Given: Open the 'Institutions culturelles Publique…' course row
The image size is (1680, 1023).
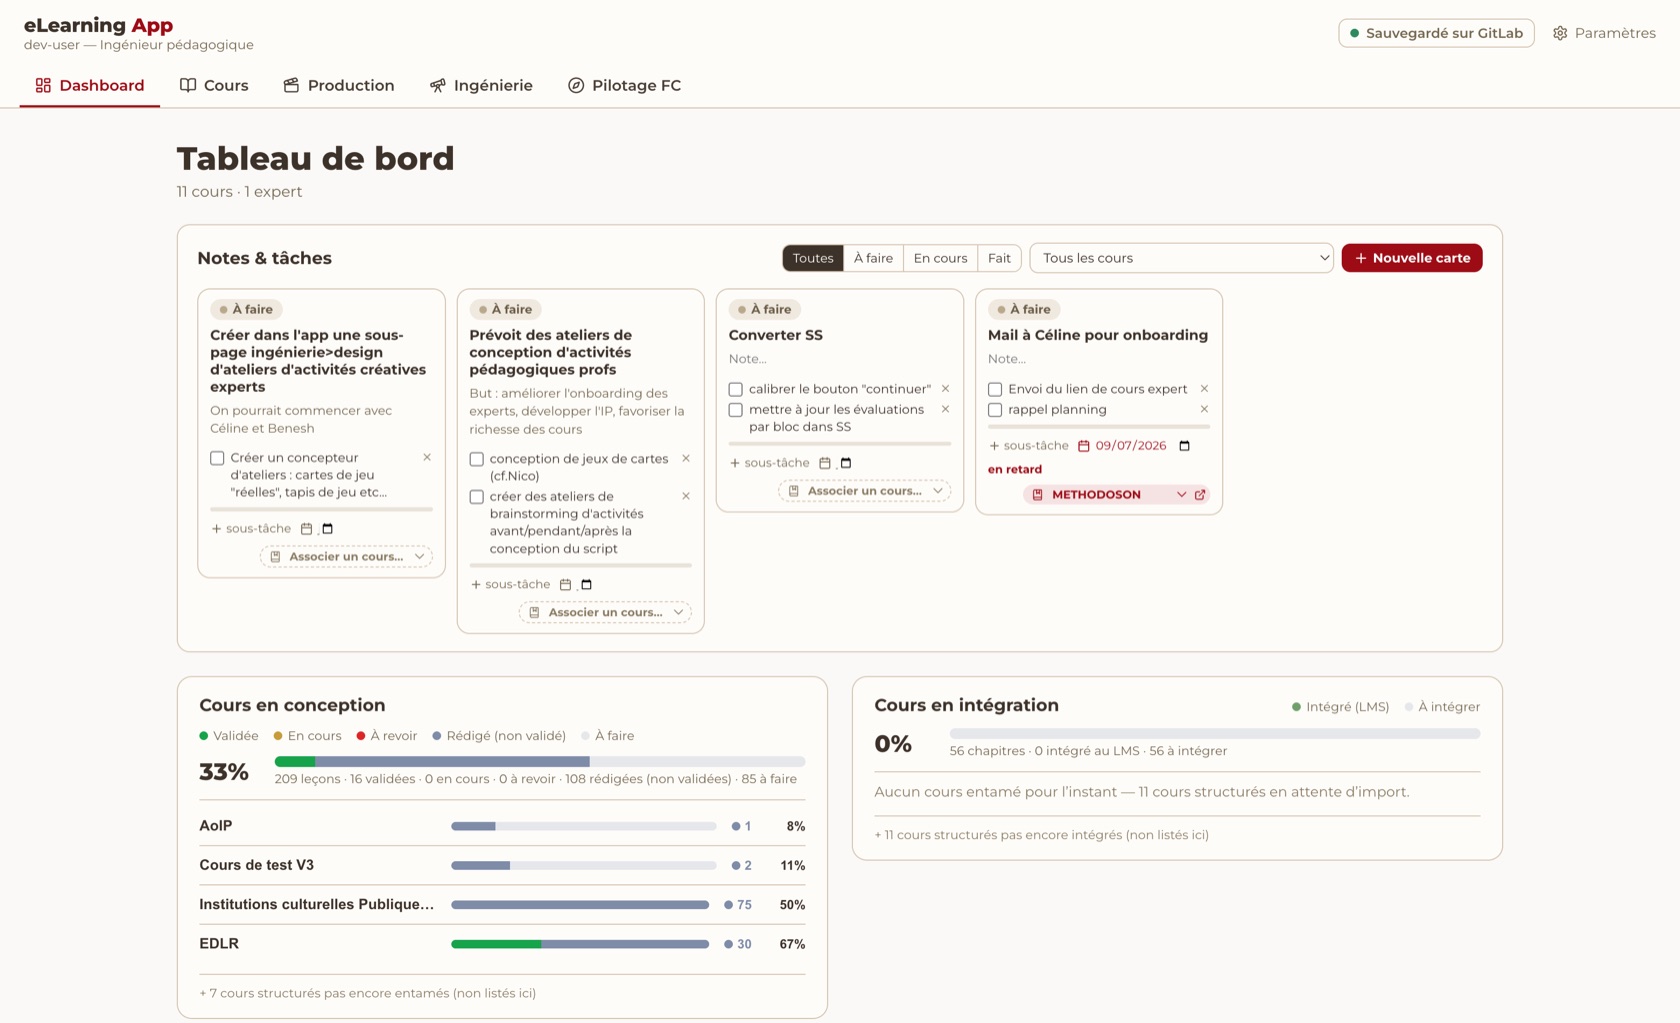Looking at the screenshot, I should (x=502, y=905).
